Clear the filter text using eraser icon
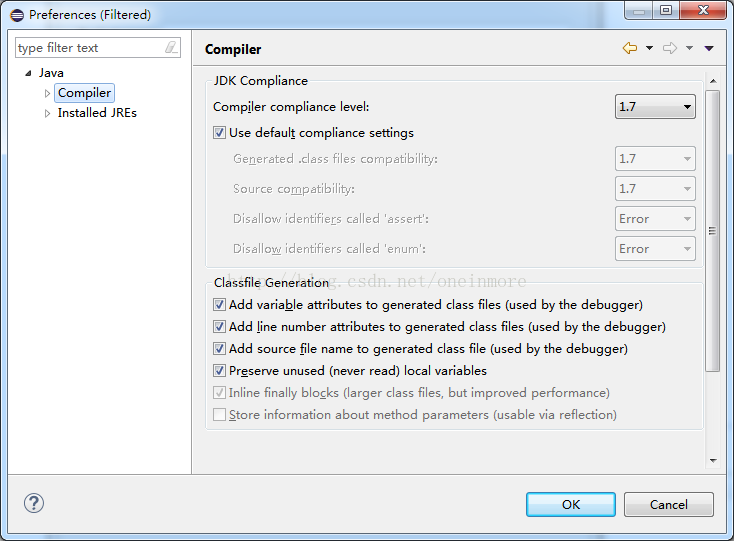Viewport: 734px width, 541px height. pos(172,47)
